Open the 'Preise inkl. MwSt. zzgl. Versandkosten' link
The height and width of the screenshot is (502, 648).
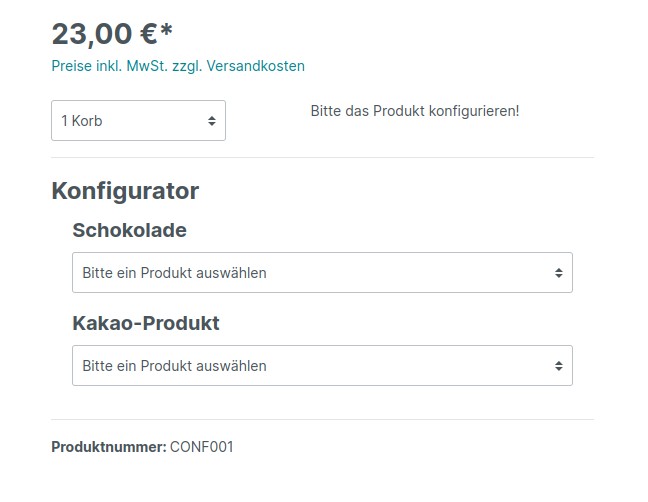tap(178, 66)
